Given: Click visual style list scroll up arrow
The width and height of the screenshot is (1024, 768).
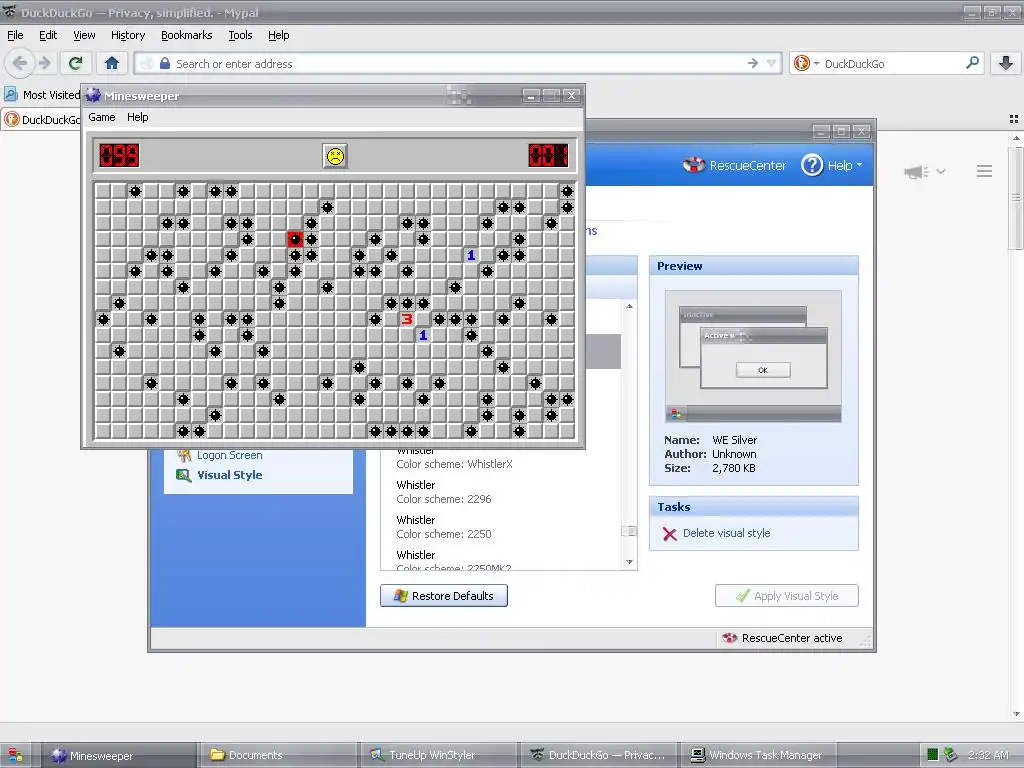Looking at the screenshot, I should click(x=630, y=306).
